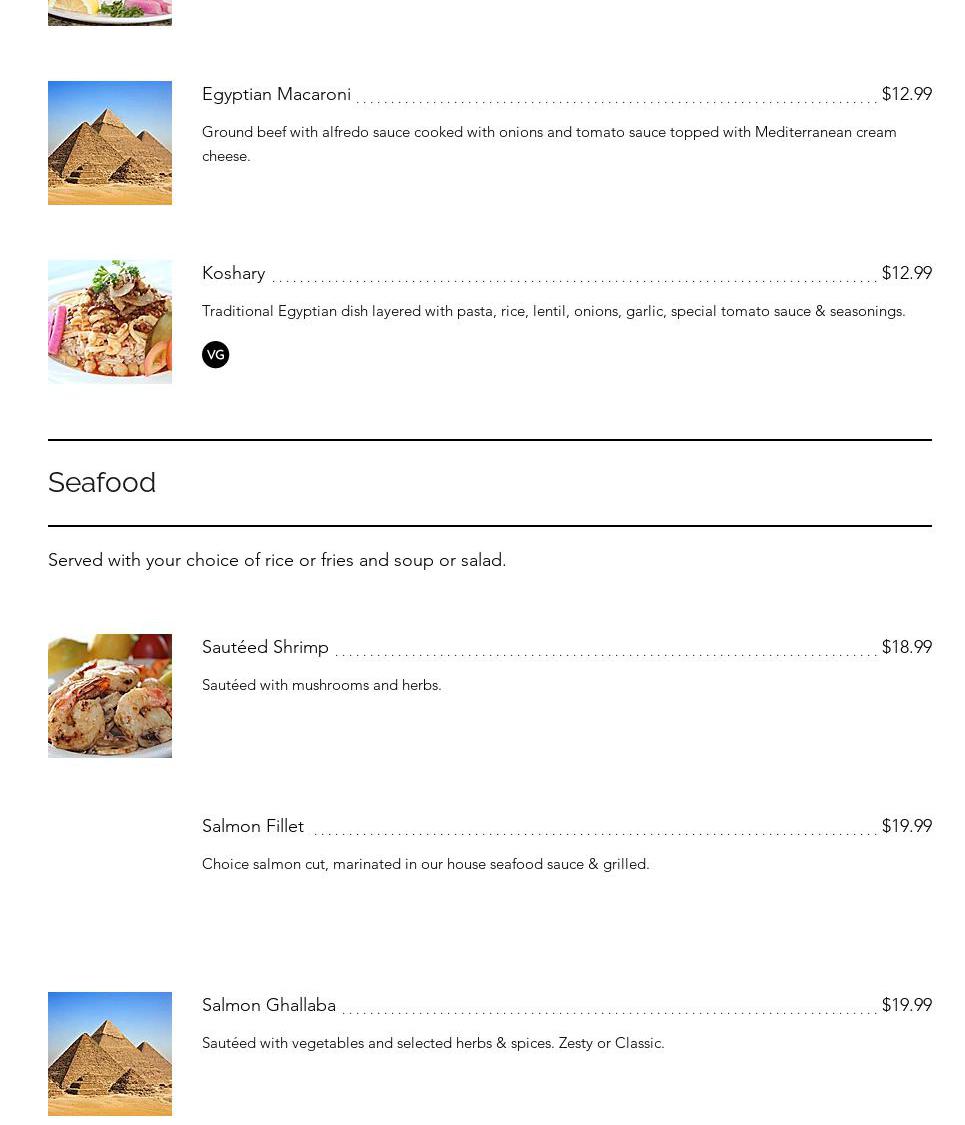Click the partially visible dish photo at top

click(110, 12)
